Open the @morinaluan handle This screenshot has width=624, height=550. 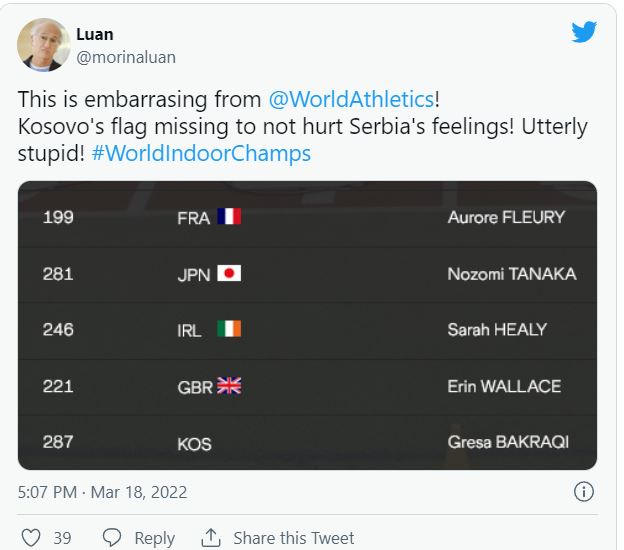pos(126,57)
